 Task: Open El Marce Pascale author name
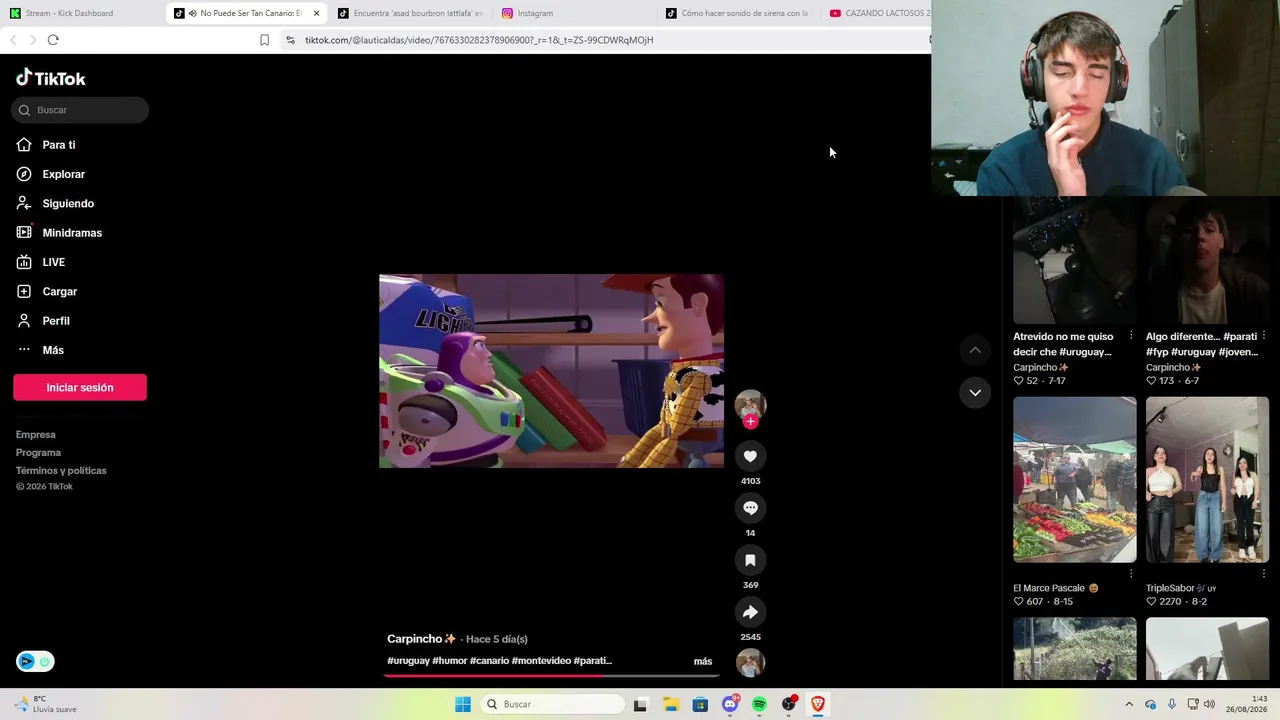coord(1056,588)
